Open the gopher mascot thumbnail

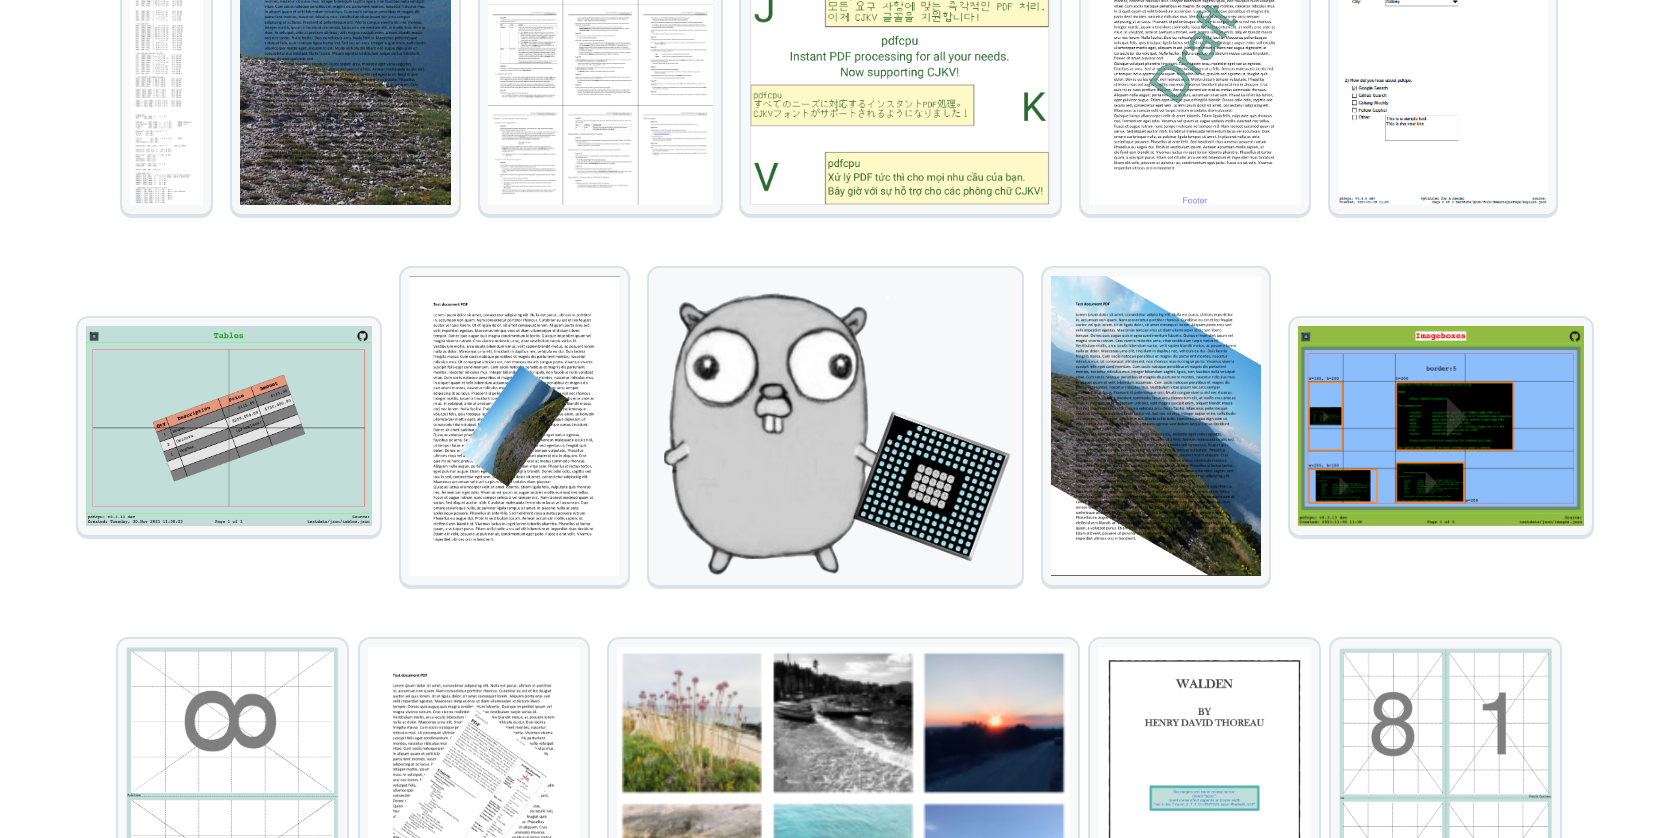click(835, 427)
